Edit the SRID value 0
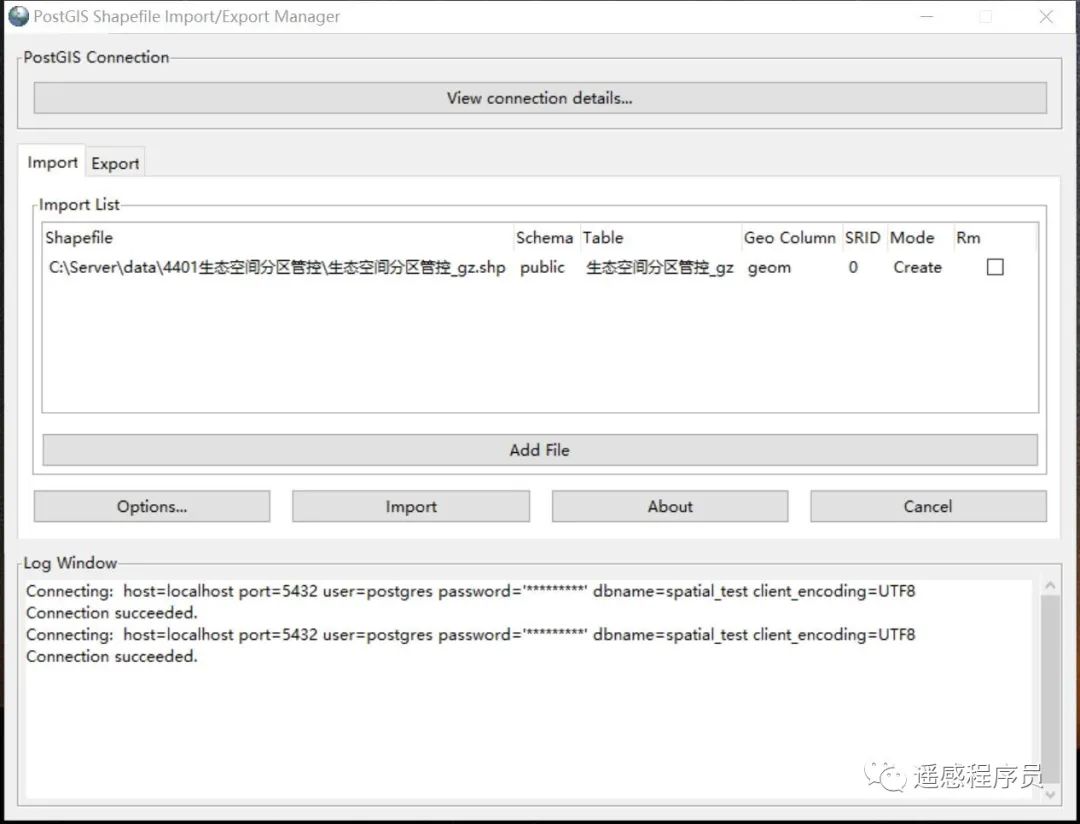This screenshot has width=1080, height=824. point(853,267)
